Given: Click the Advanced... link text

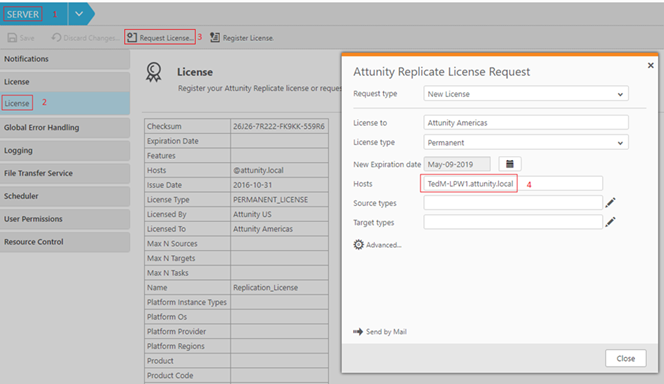Looking at the screenshot, I should pos(384,245).
